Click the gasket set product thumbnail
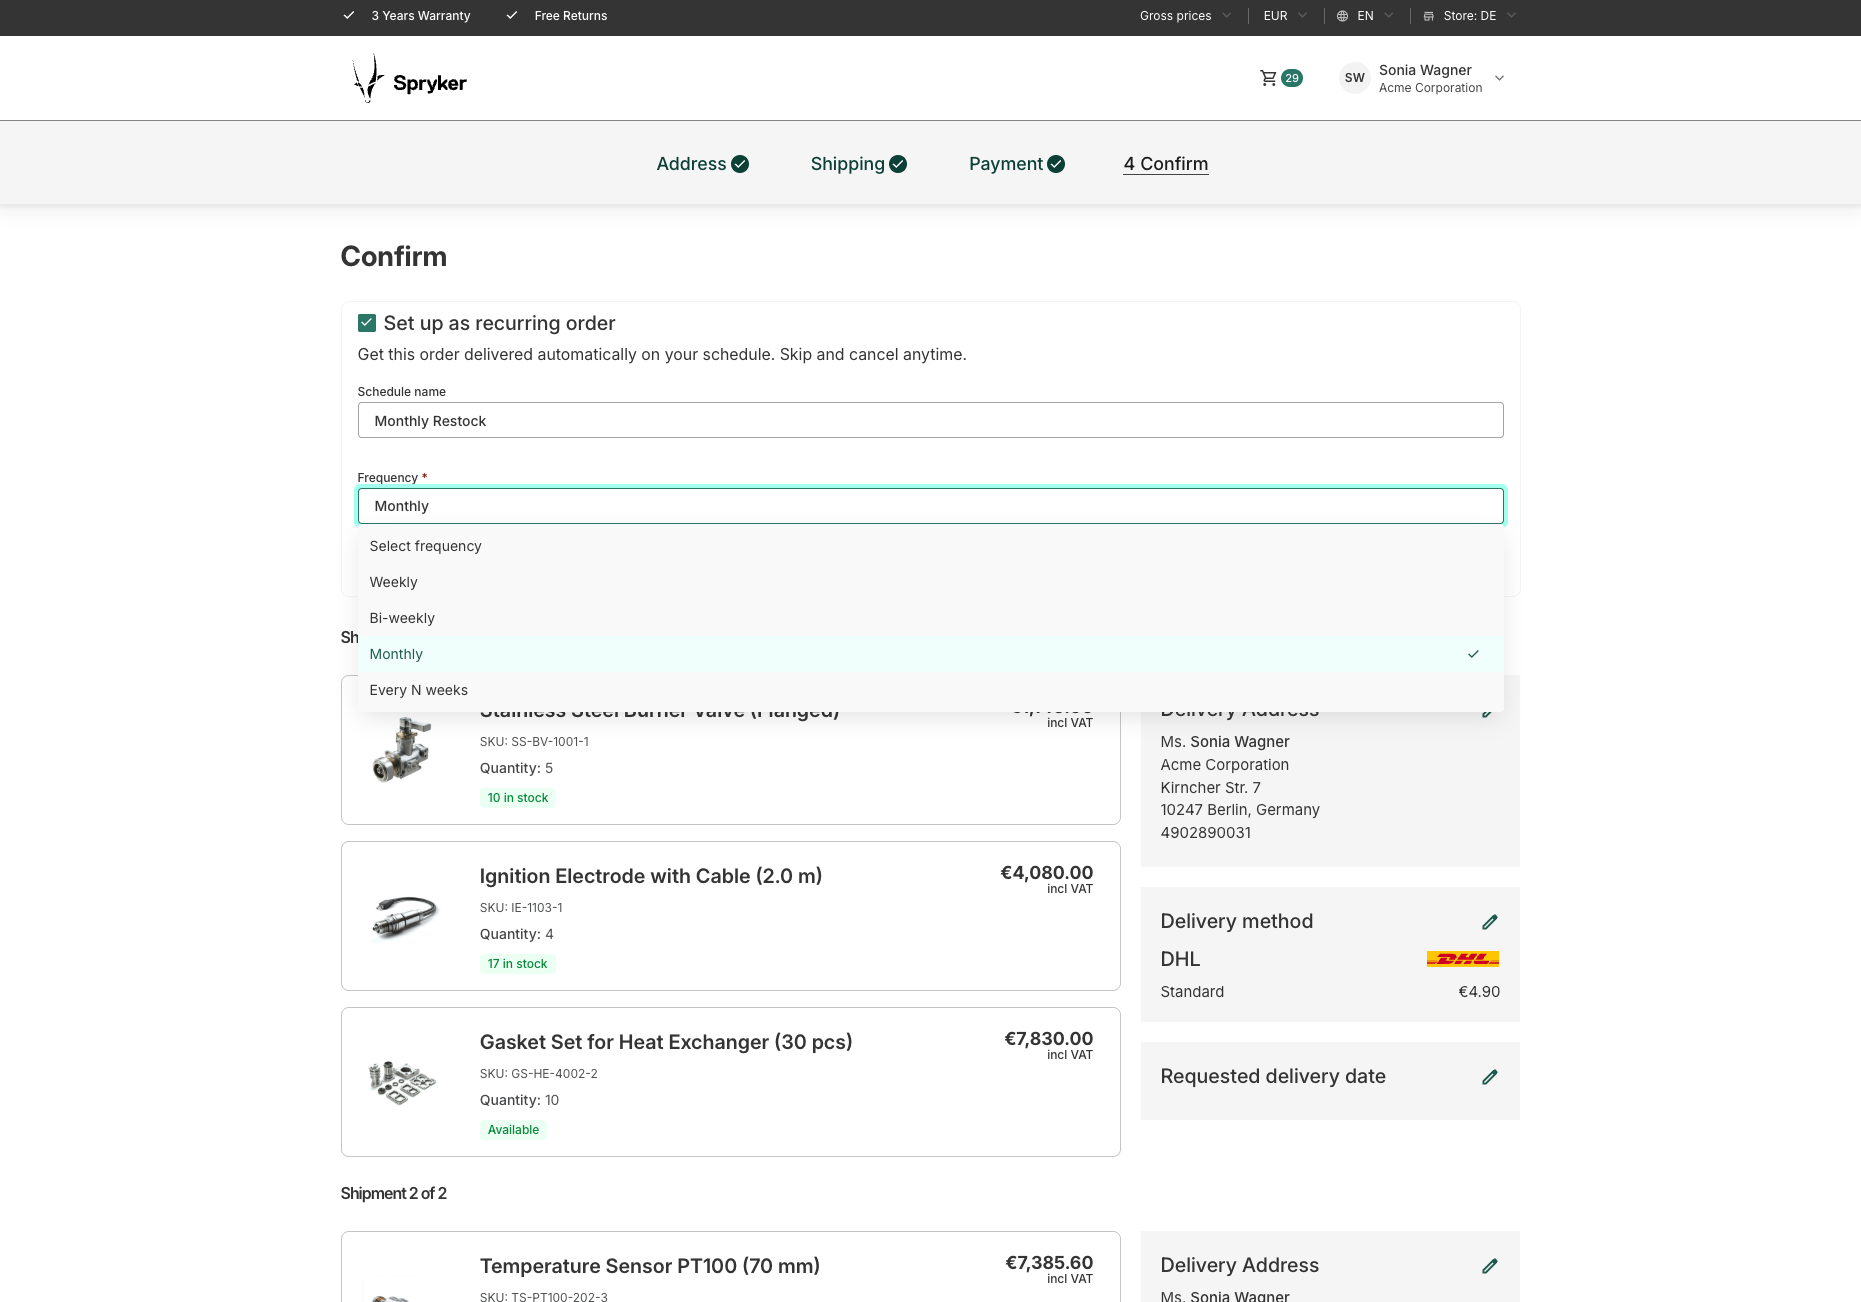The width and height of the screenshot is (1861, 1302). (402, 1082)
